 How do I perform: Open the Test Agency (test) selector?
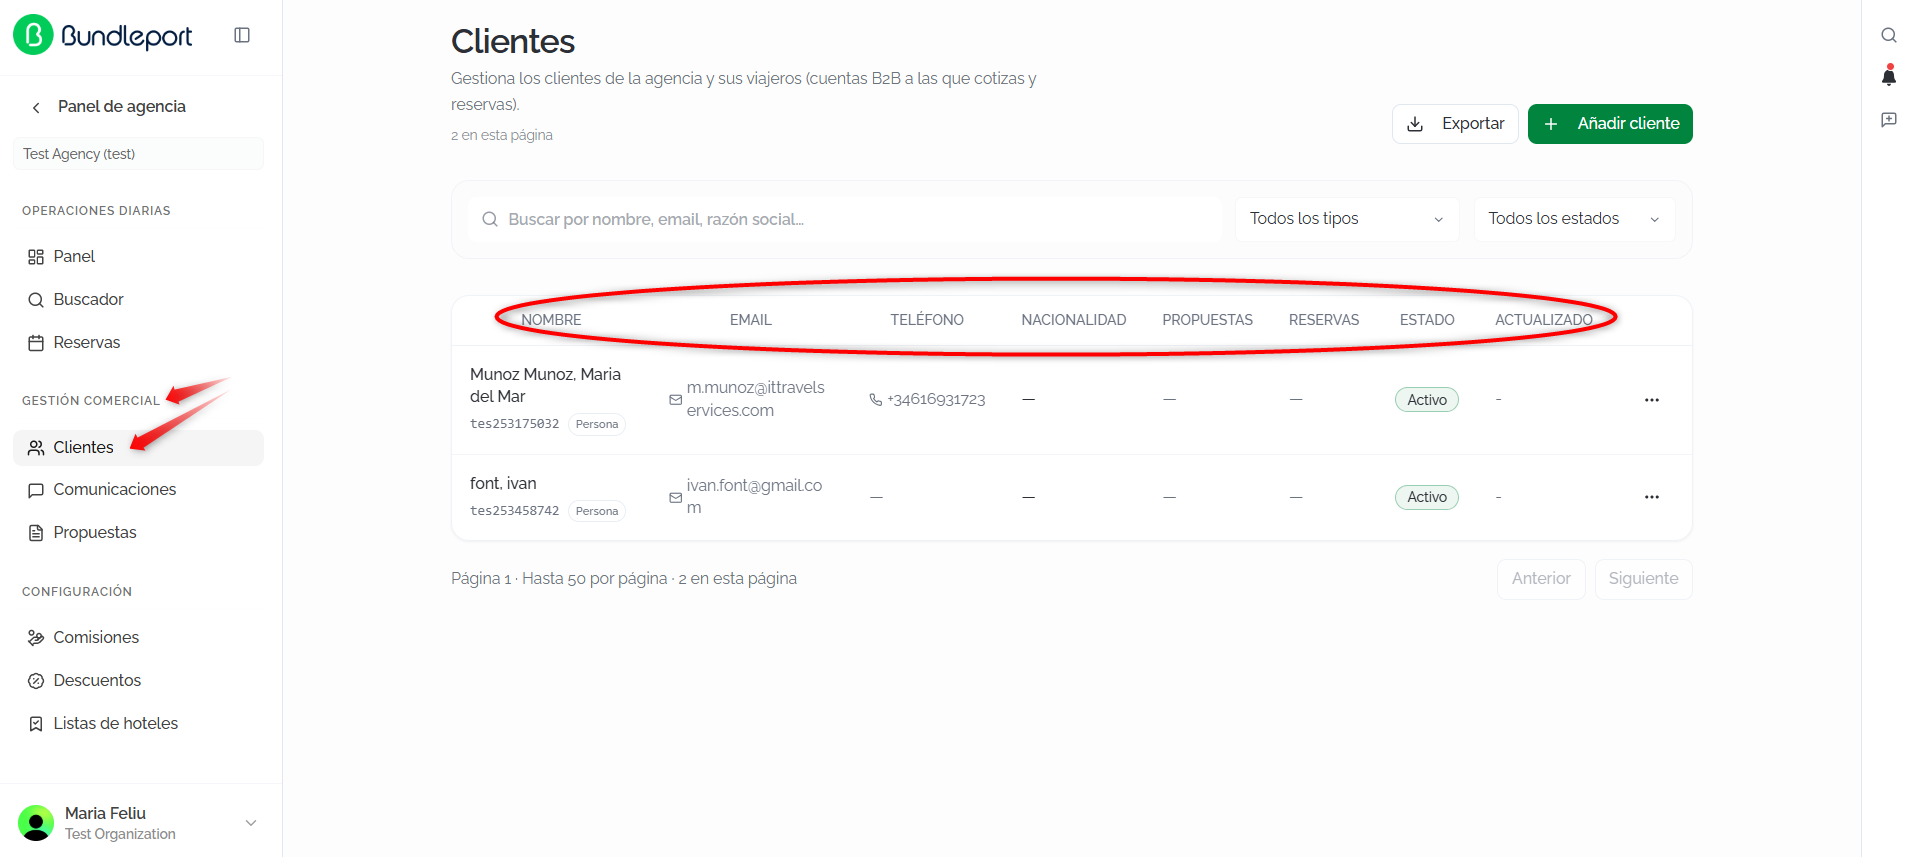[x=138, y=154]
